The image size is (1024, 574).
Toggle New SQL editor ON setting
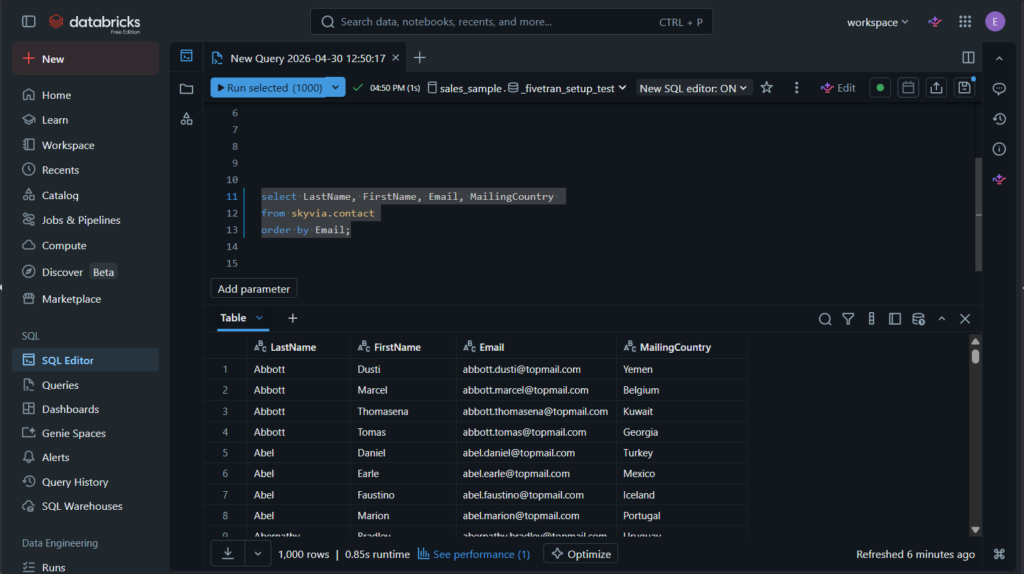[693, 88]
